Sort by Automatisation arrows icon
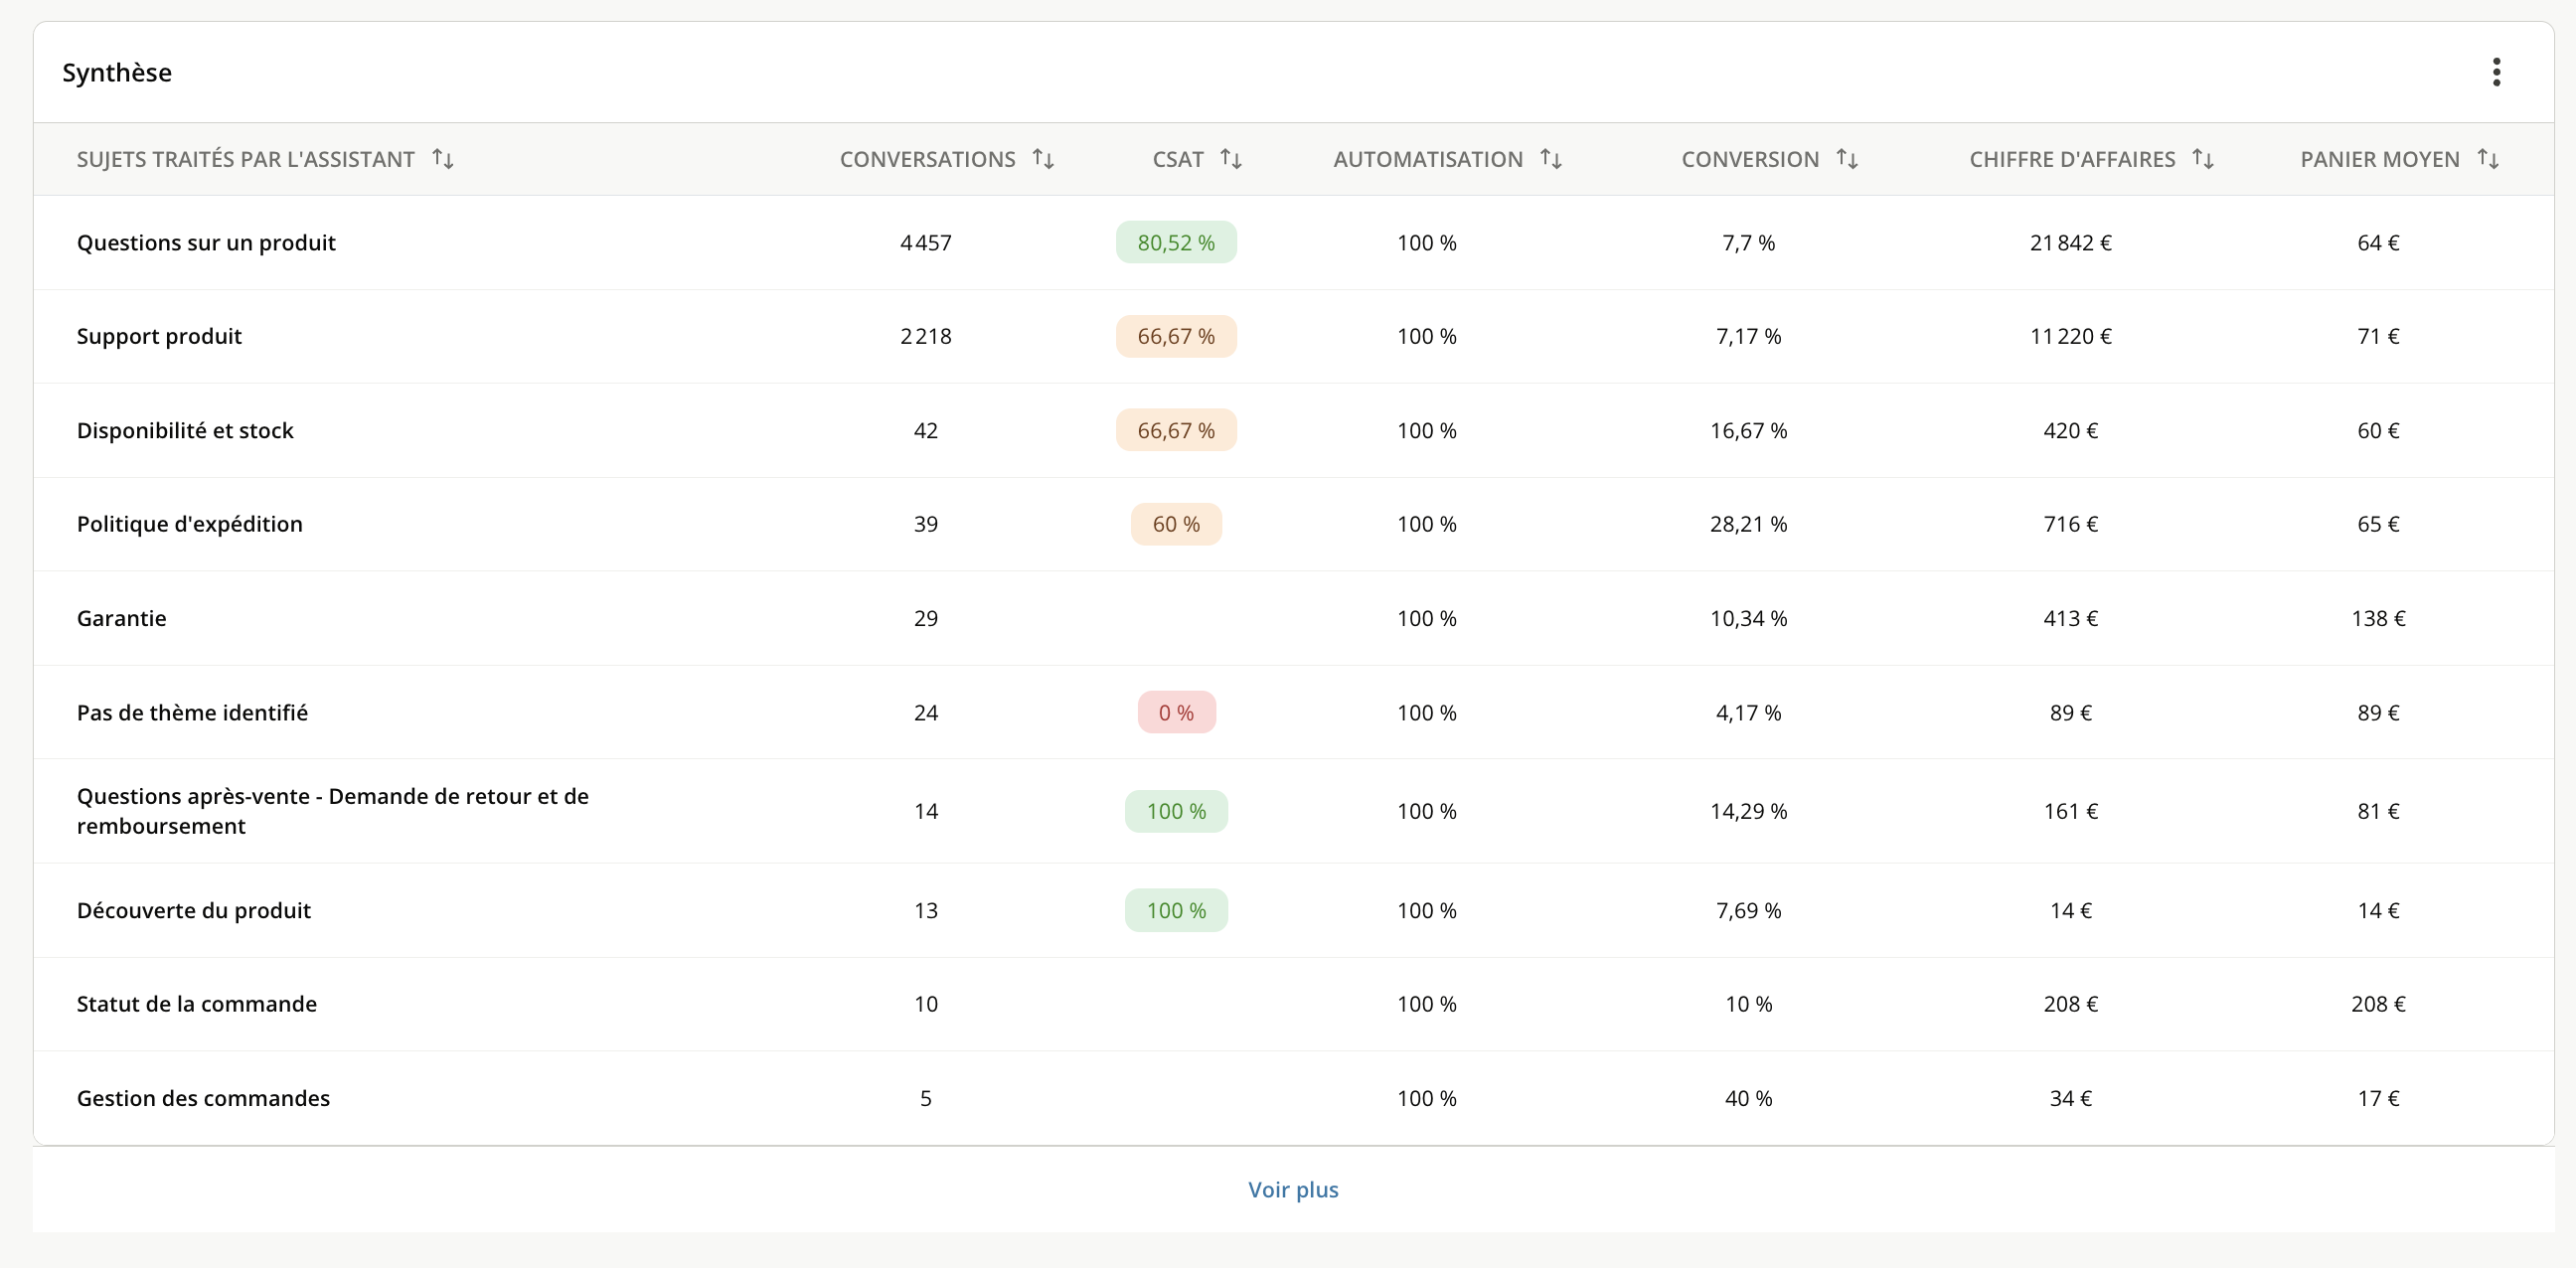This screenshot has width=2576, height=1268. [x=1551, y=159]
